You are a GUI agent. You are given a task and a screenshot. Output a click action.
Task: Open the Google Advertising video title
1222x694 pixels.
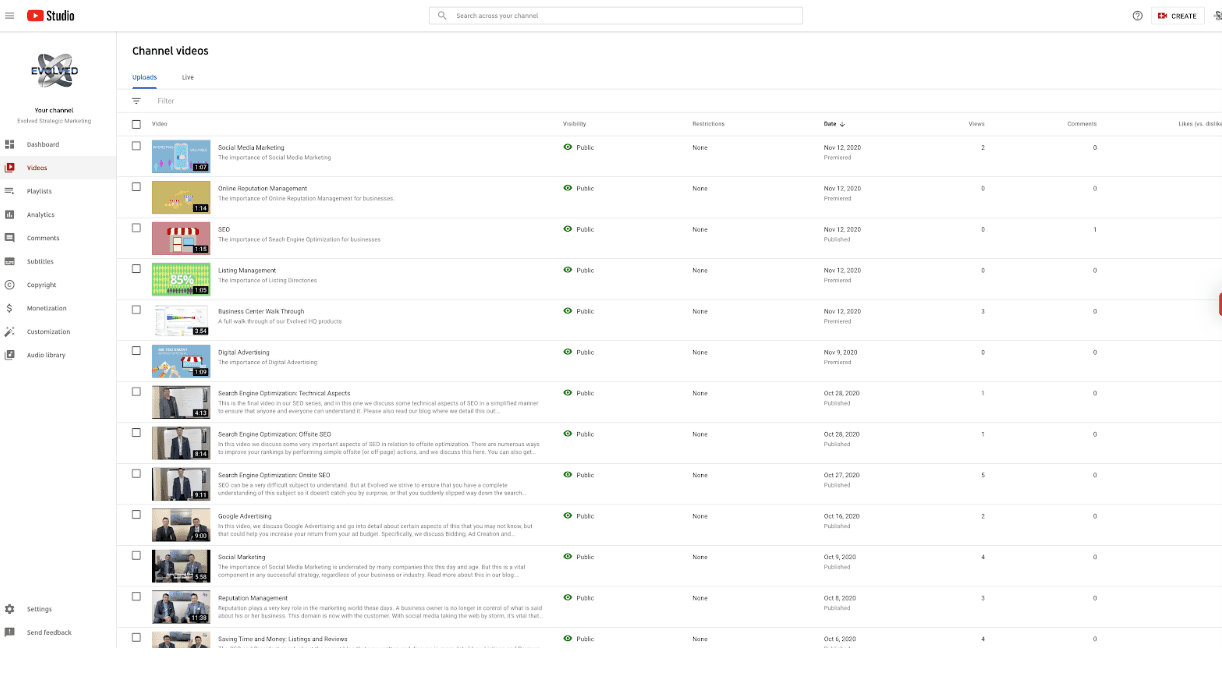245,516
